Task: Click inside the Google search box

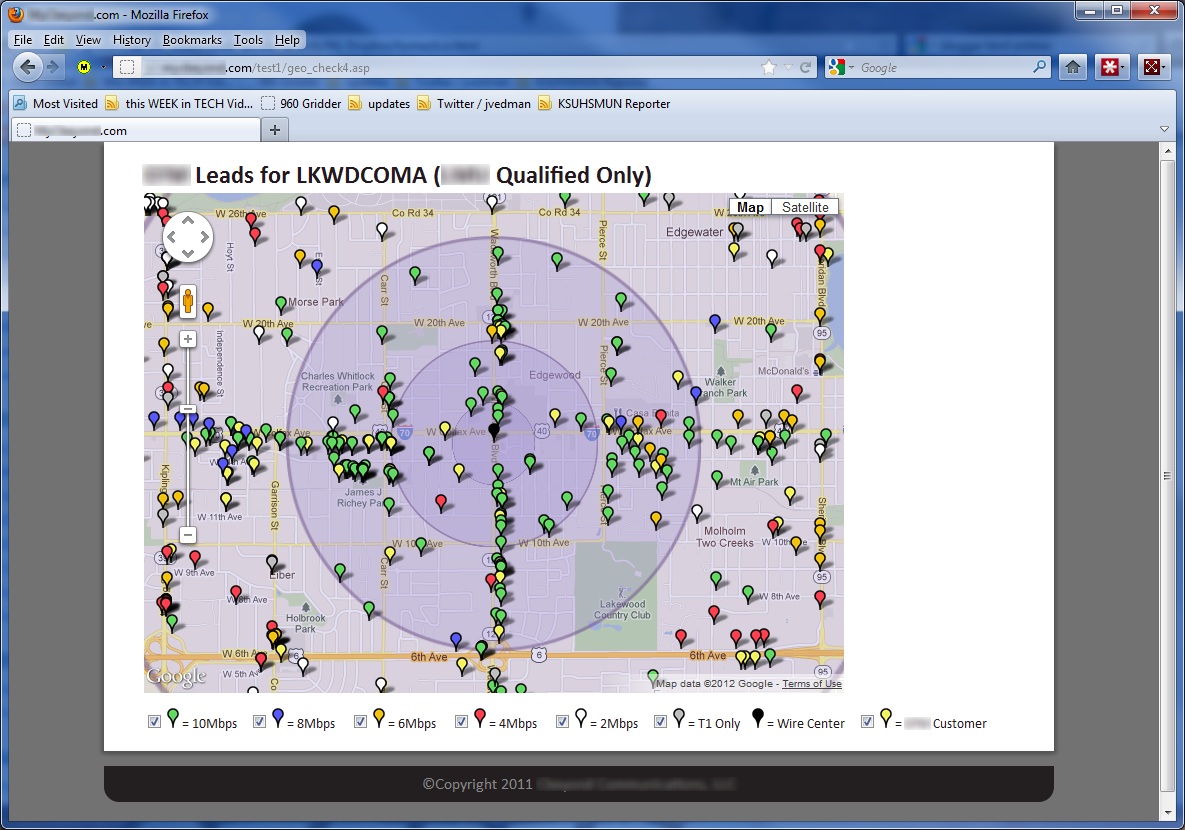Action: pyautogui.click(x=943, y=67)
